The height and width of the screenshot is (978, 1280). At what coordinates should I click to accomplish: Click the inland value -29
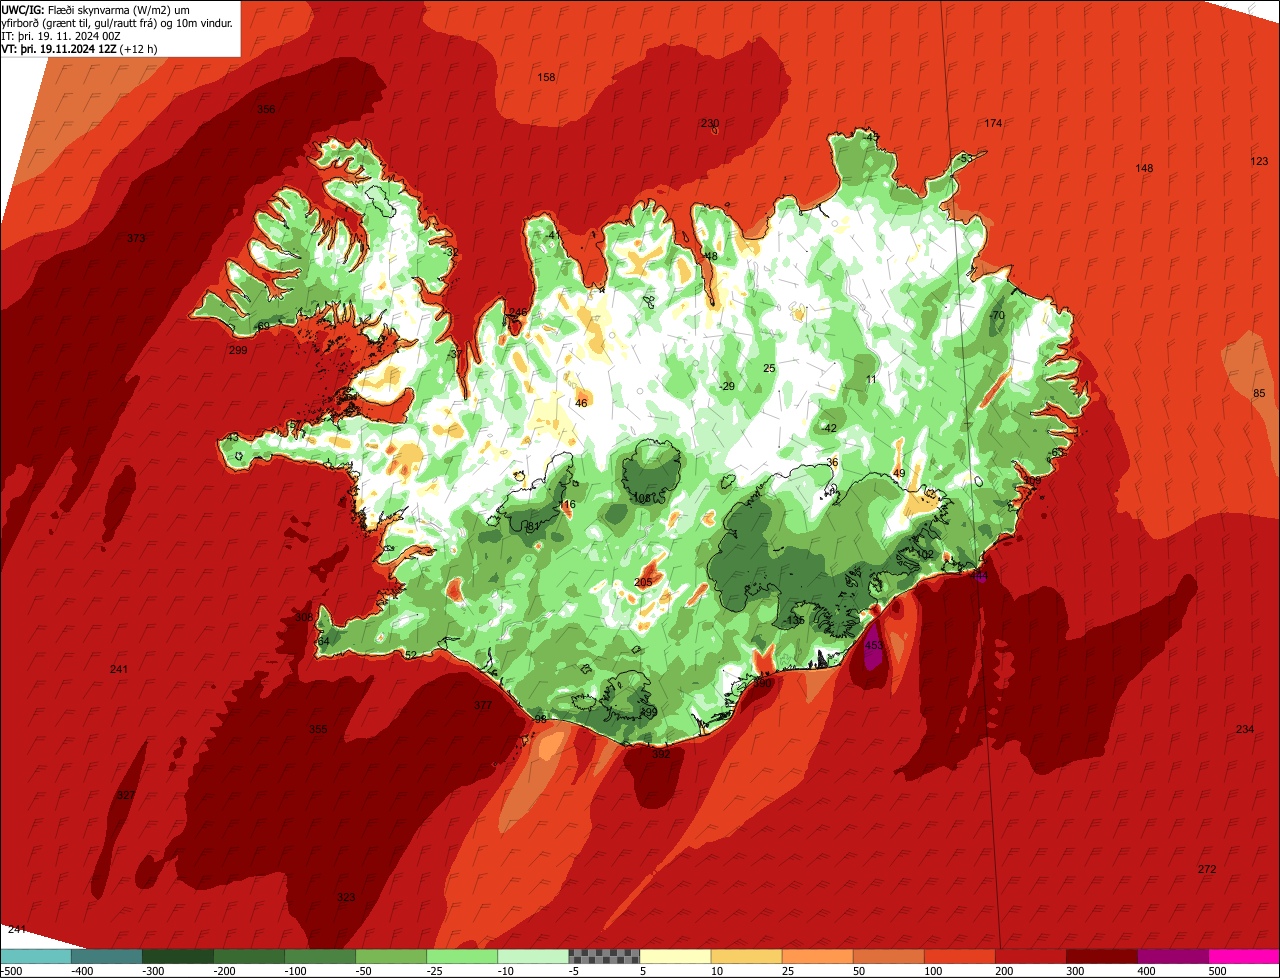coord(727,386)
